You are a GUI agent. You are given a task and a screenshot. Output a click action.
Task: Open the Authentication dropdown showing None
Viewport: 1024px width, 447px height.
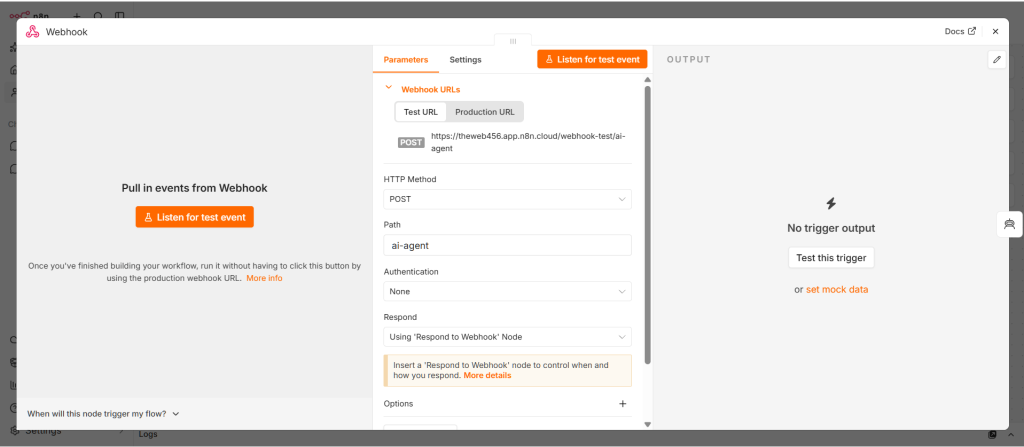[507, 291]
